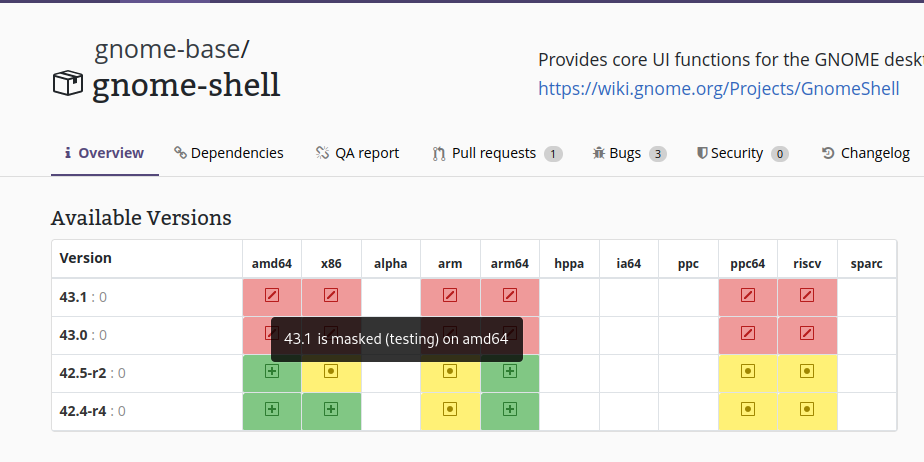Image resolution: width=924 pixels, height=462 pixels.
Task: Click testing icon for 42.5-r2 on x86
Action: click(331, 371)
